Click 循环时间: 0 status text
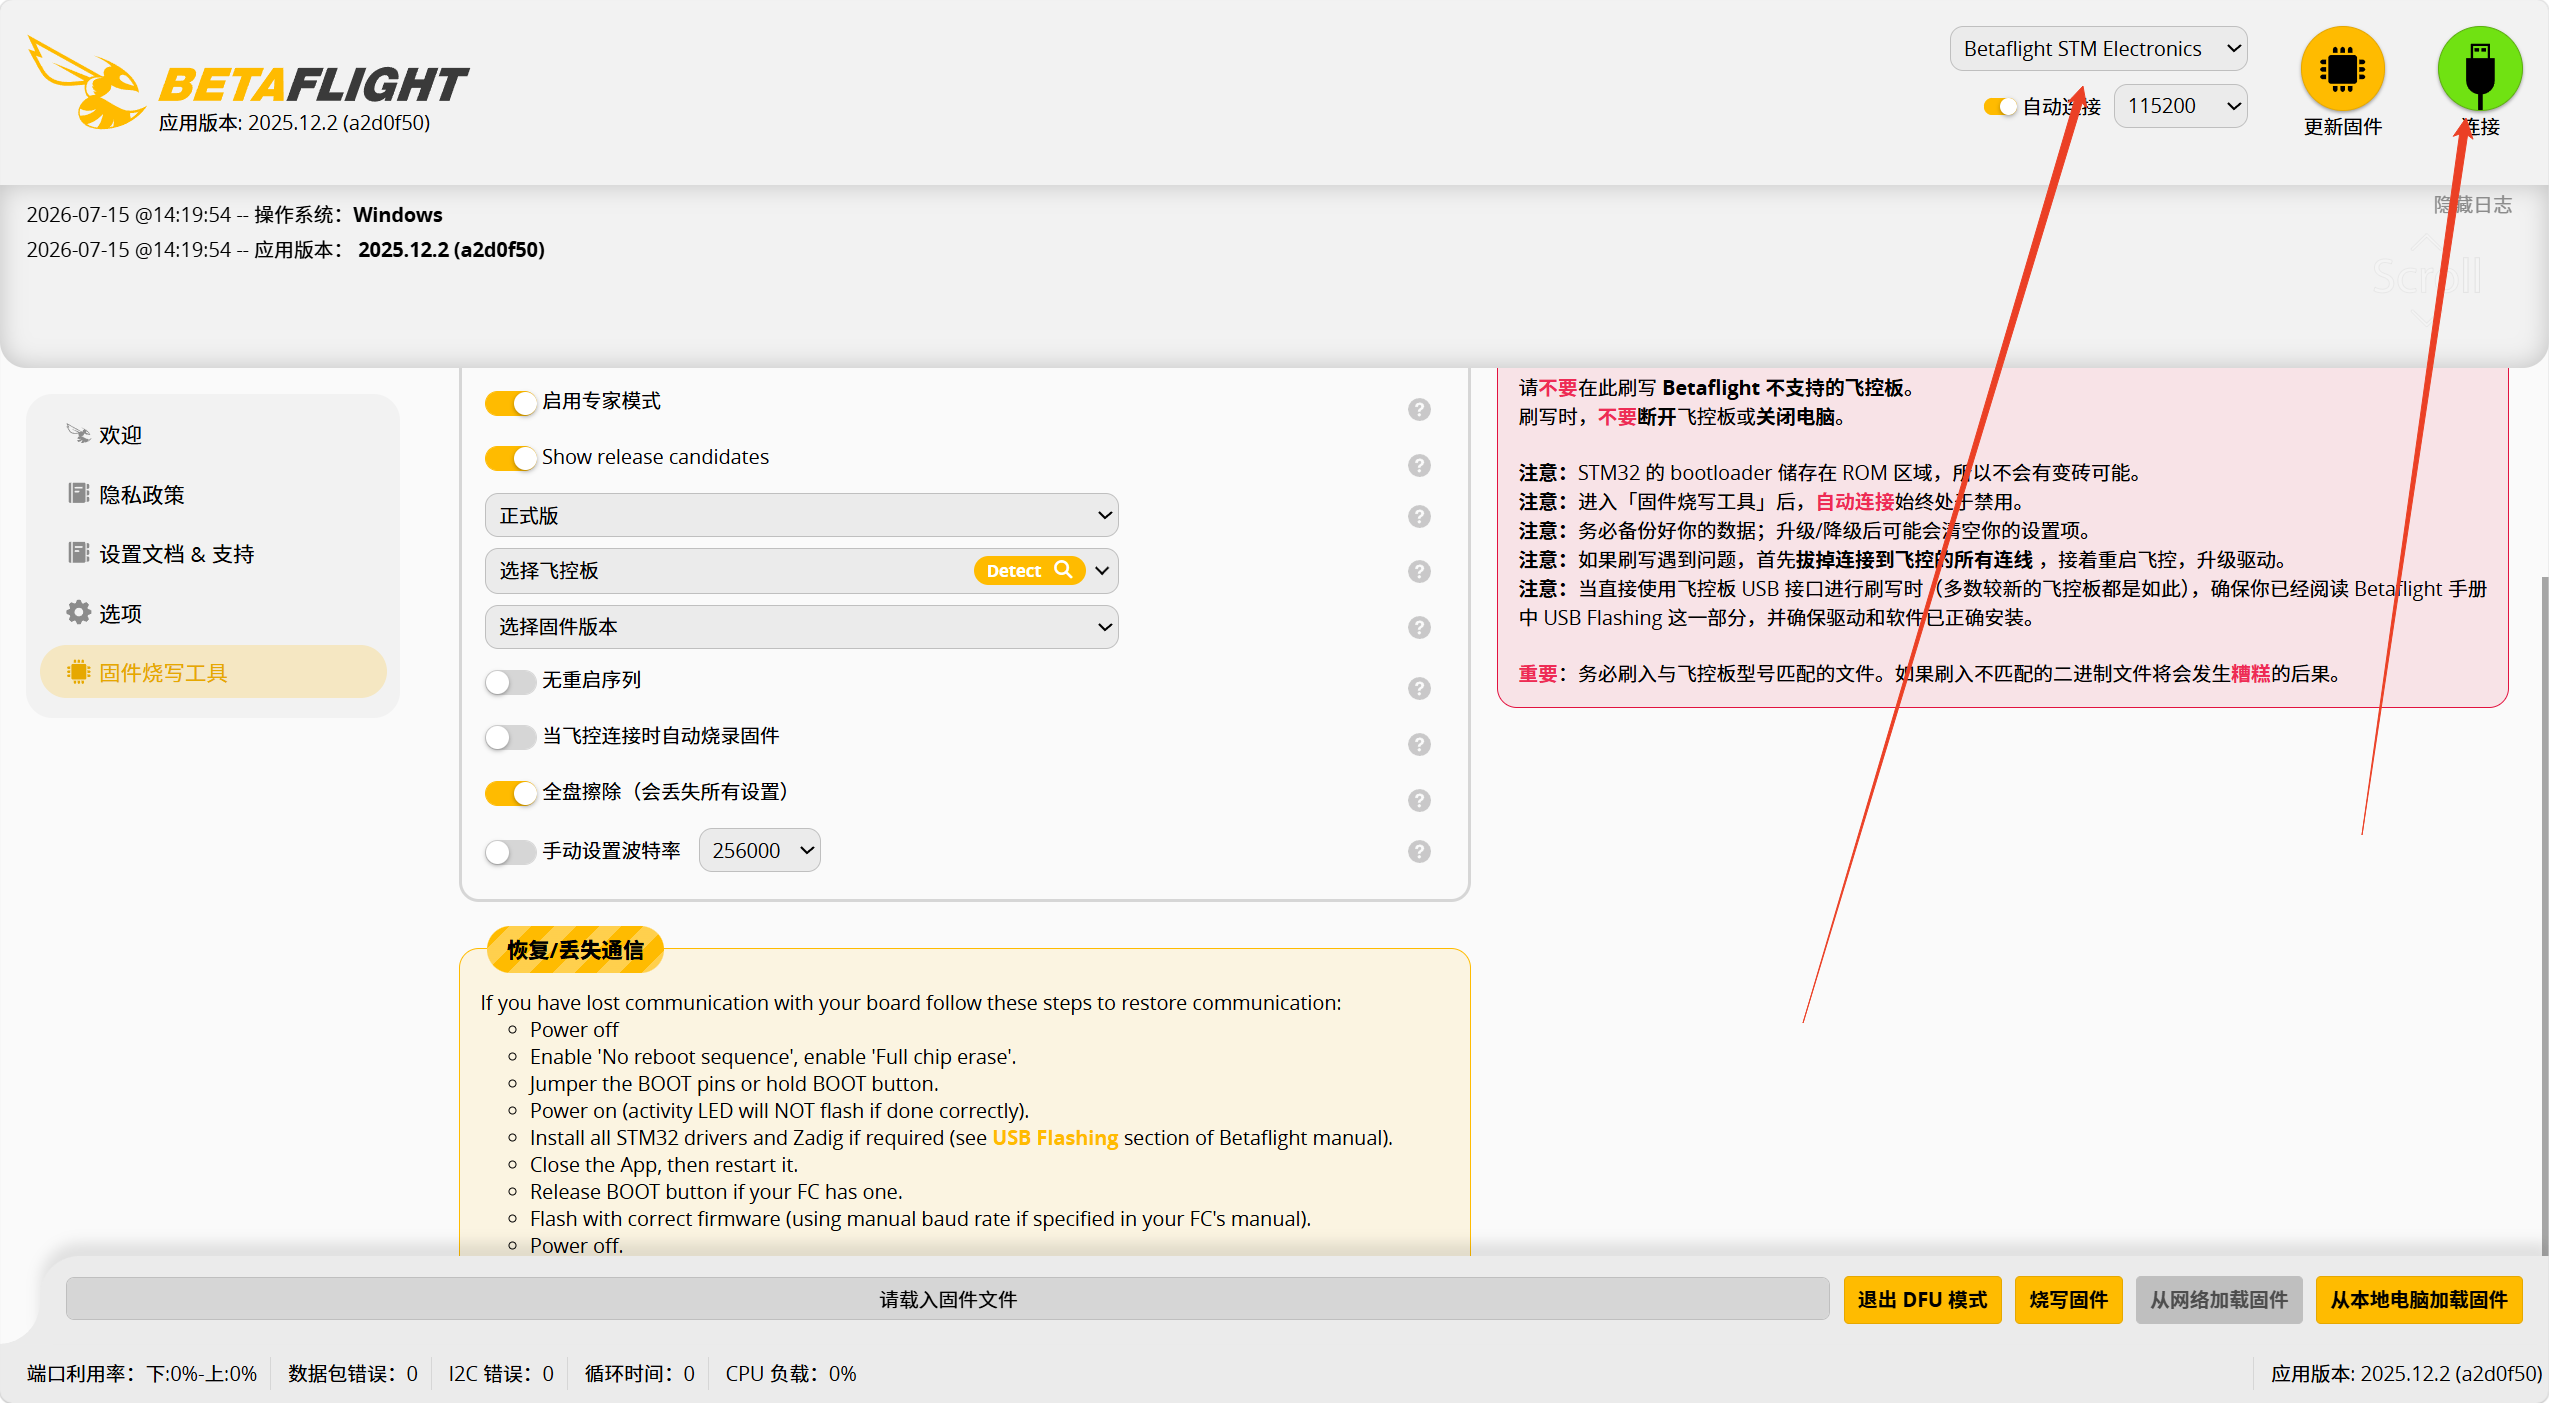Viewport: 2549px width, 1403px height. 639,1373
